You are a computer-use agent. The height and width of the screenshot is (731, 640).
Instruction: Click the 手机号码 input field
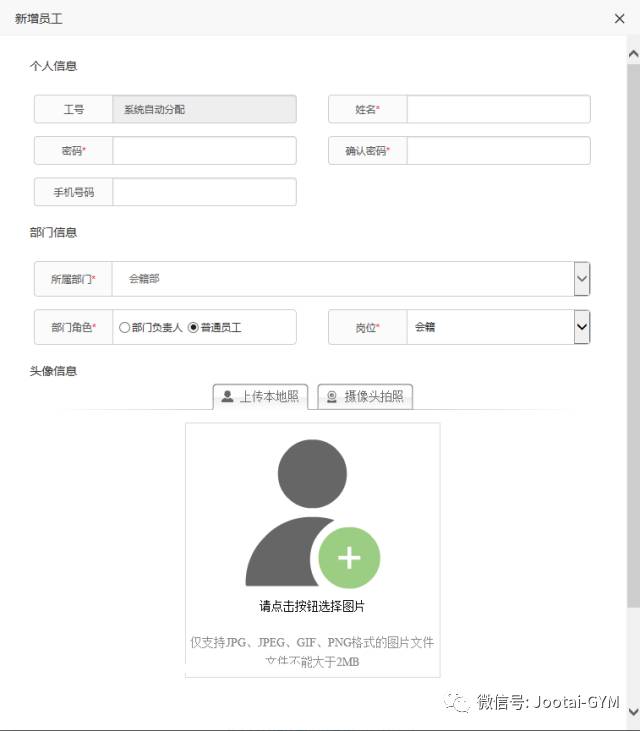point(204,192)
